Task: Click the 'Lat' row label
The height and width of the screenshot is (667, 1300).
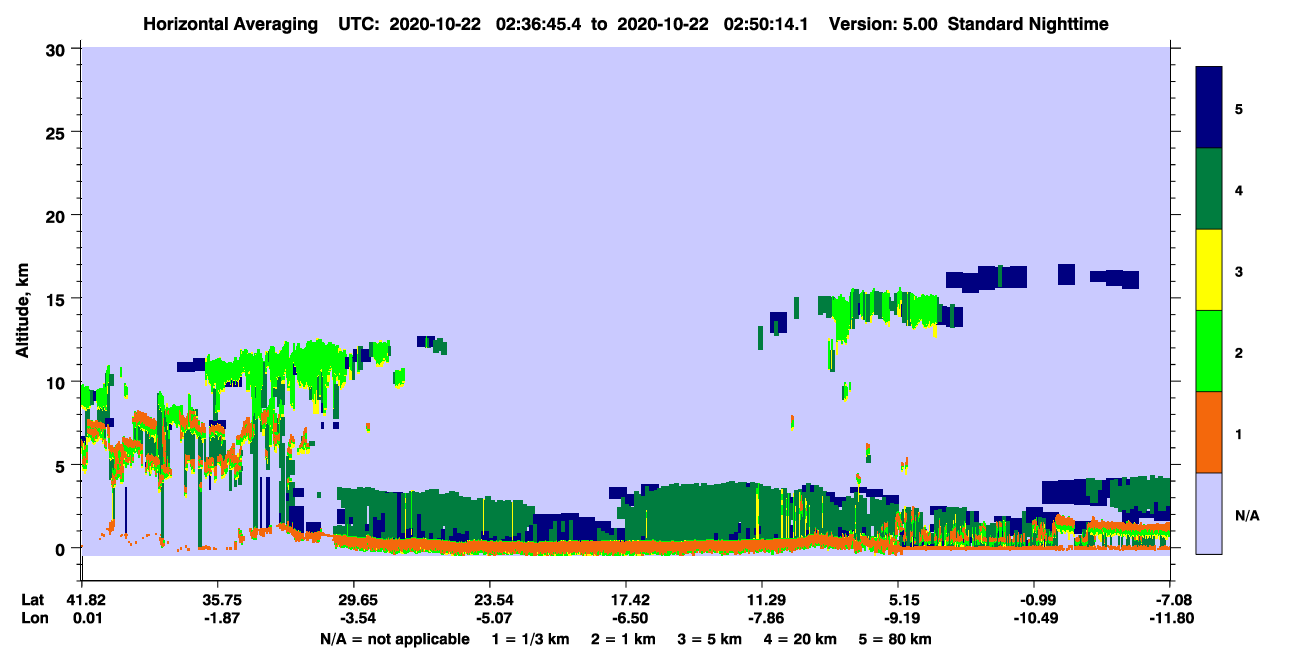Action: pyautogui.click(x=33, y=600)
